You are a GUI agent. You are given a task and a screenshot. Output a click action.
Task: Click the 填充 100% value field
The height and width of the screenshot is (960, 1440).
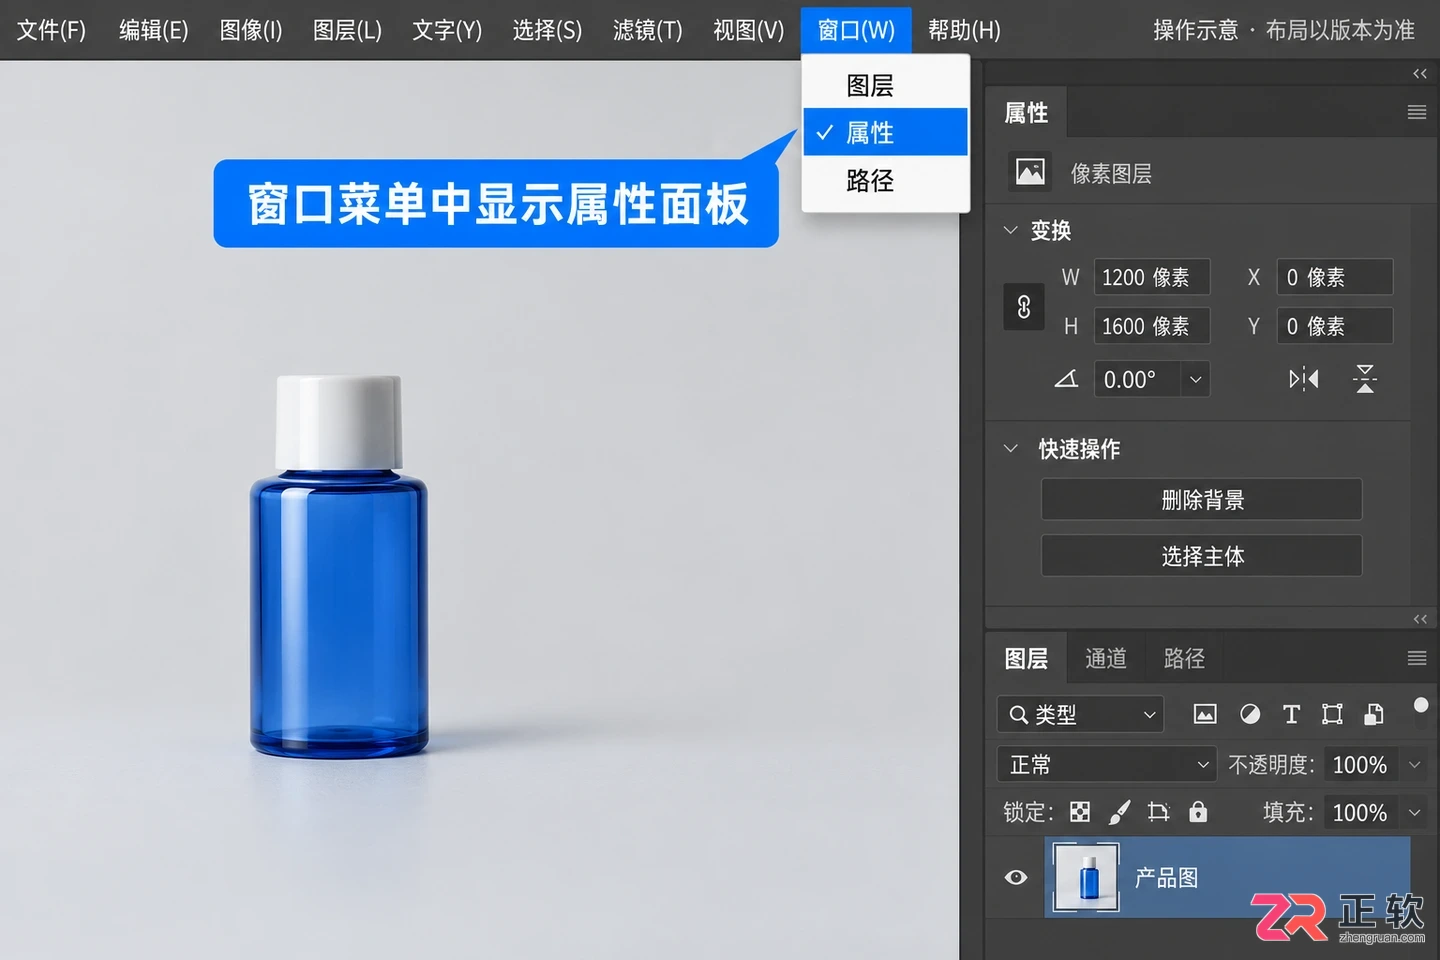(1360, 813)
